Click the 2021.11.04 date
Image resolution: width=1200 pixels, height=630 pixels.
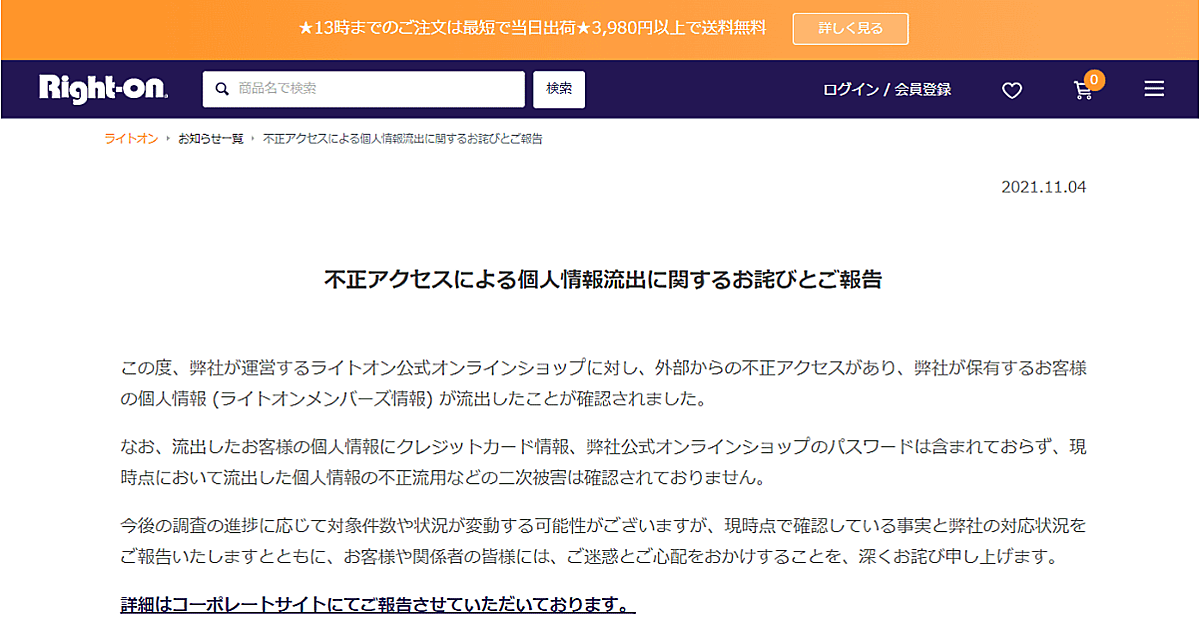tap(1043, 187)
